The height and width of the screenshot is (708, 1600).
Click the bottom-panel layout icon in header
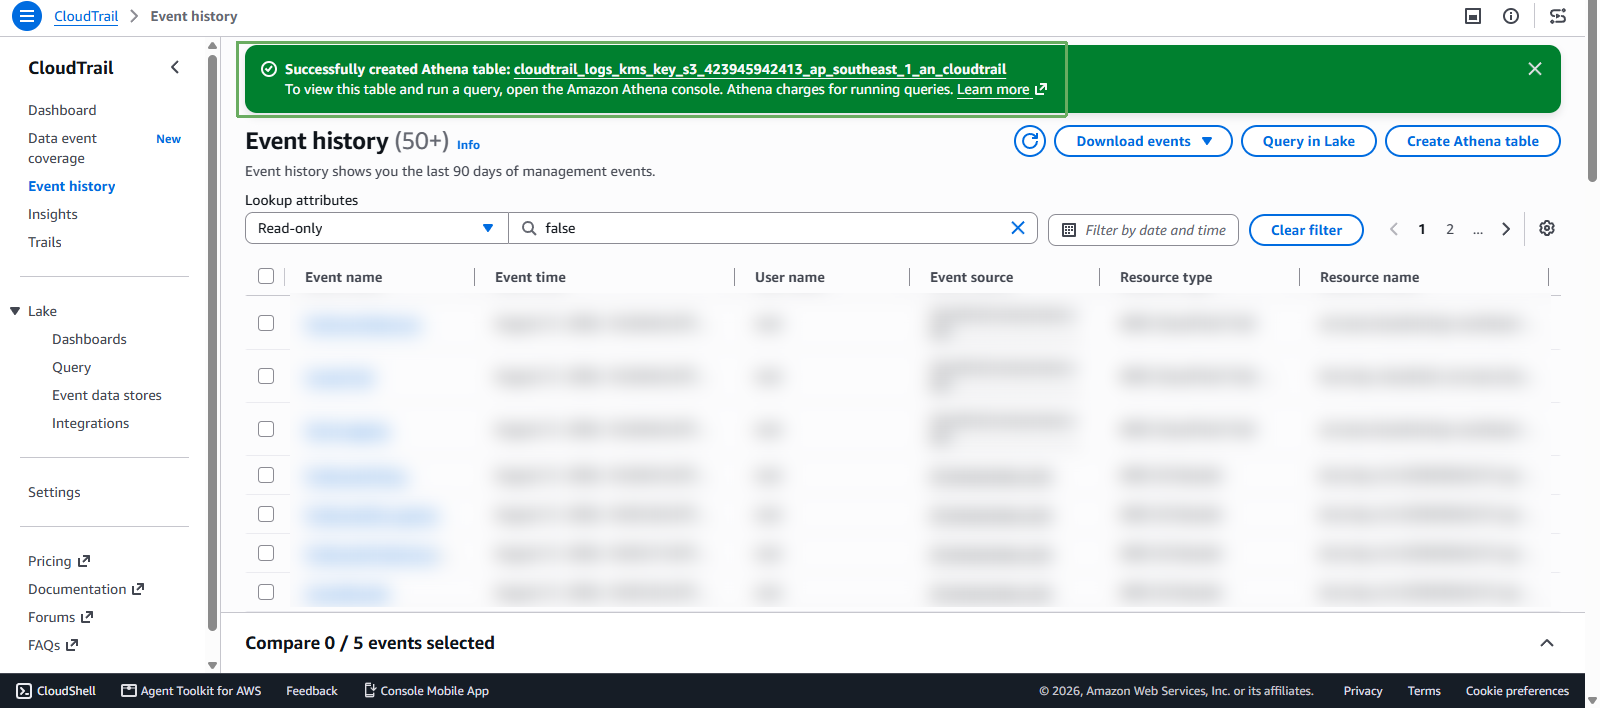(x=1473, y=16)
